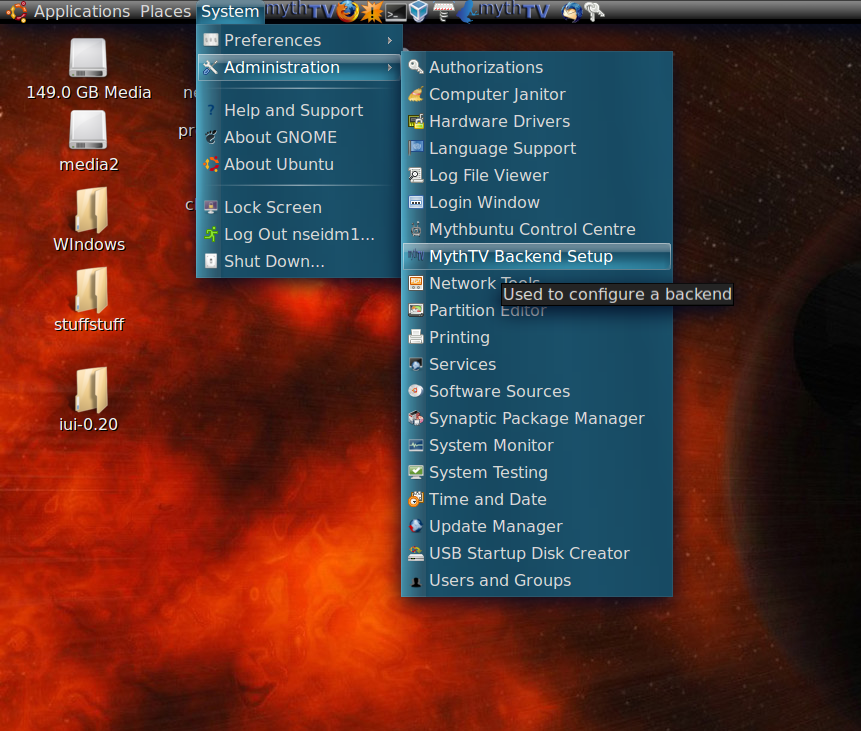Expand the Preferences submenu arrow

coord(389,40)
